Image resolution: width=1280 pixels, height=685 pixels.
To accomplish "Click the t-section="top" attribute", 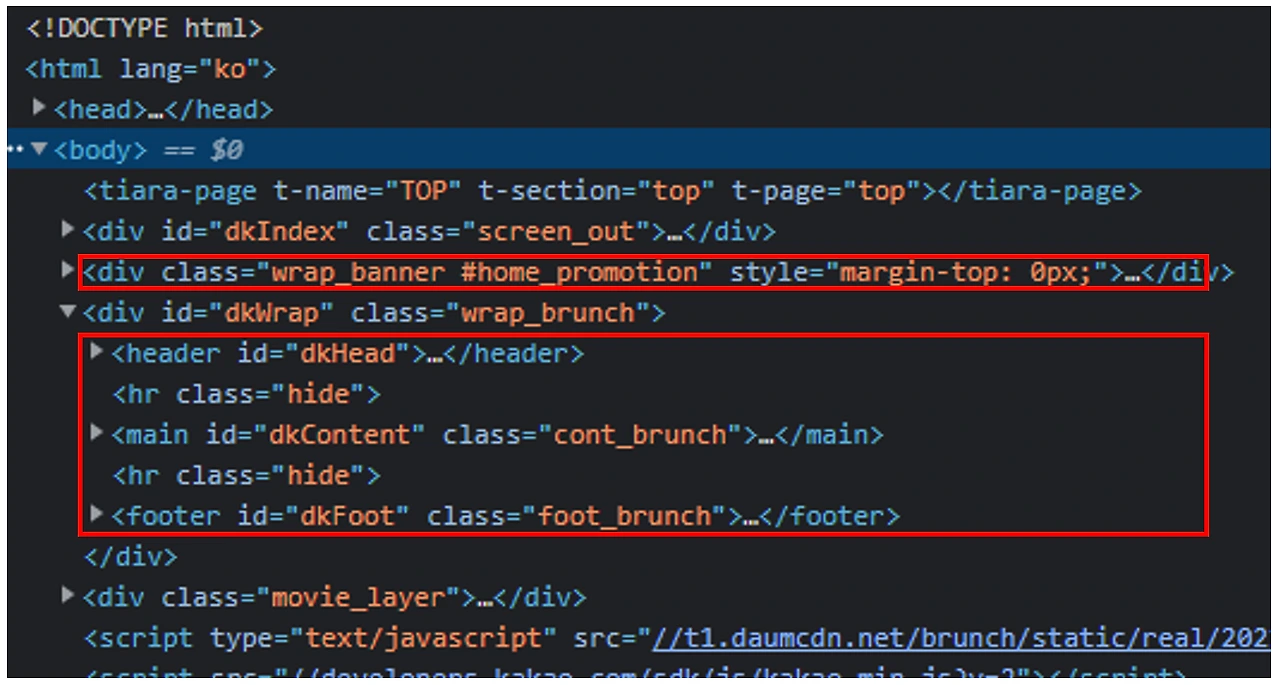I will point(598,190).
